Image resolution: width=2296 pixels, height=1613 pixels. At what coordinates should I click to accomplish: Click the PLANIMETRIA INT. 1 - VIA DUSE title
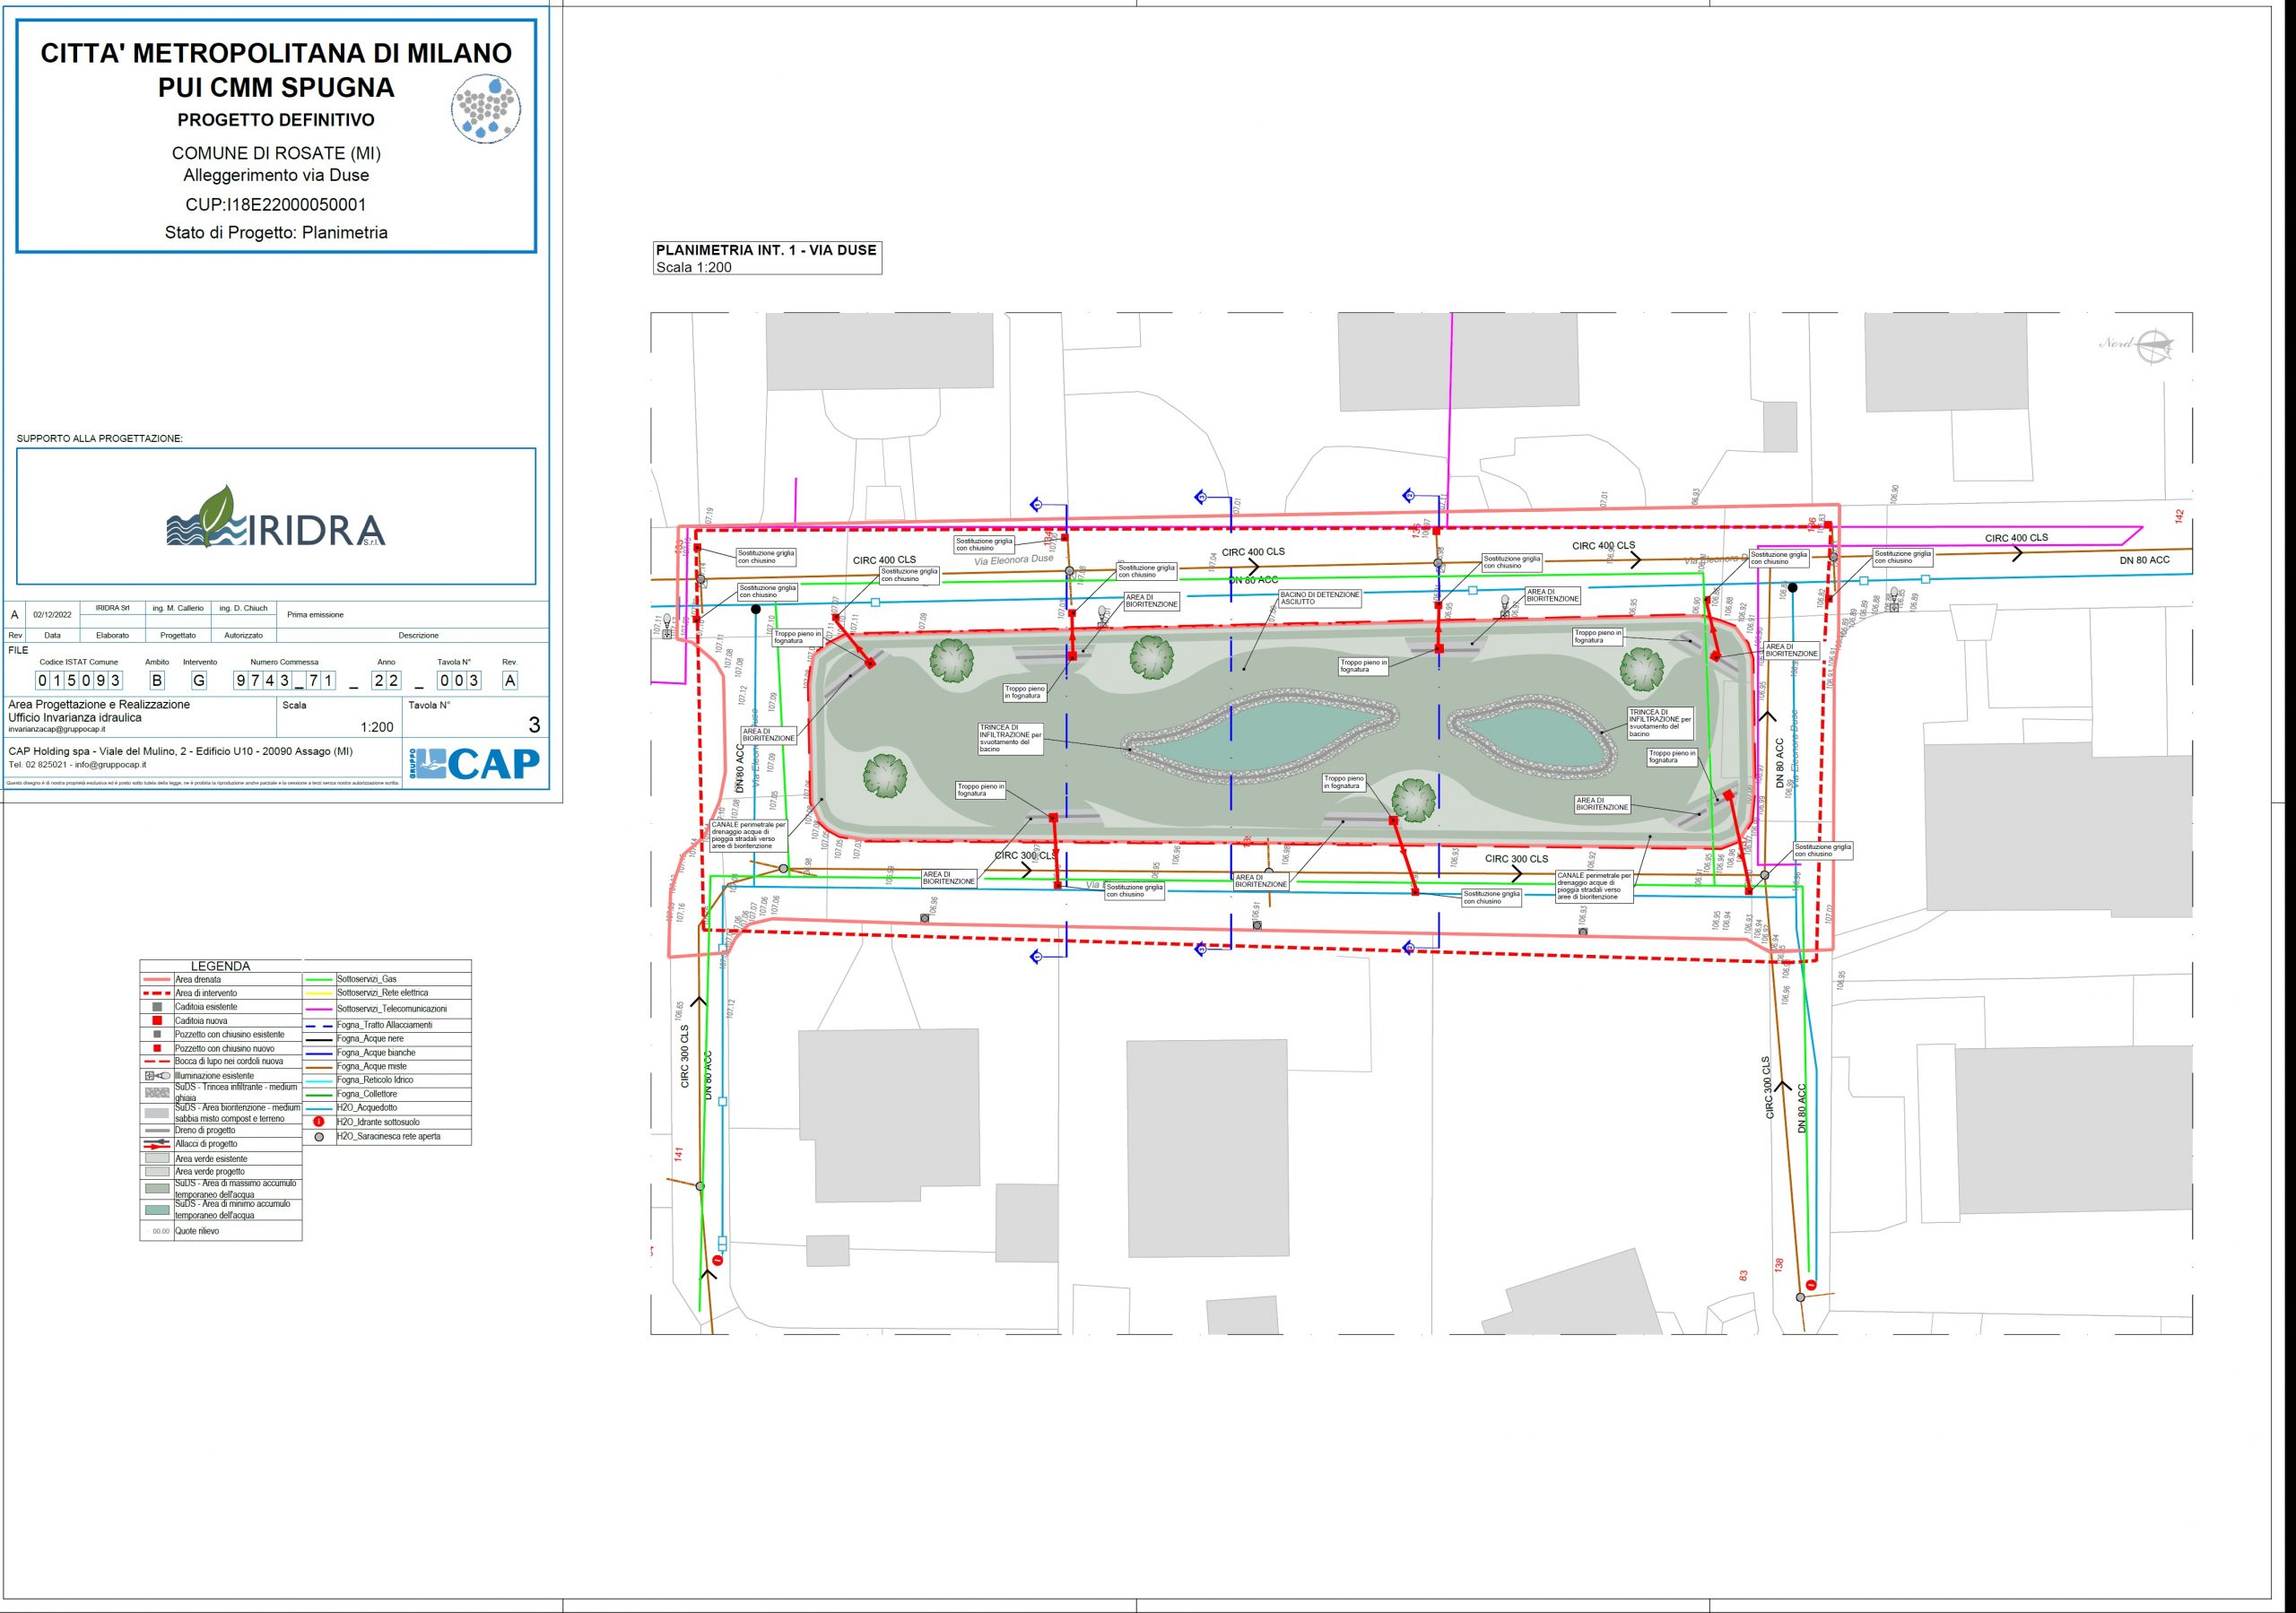pyautogui.click(x=766, y=250)
